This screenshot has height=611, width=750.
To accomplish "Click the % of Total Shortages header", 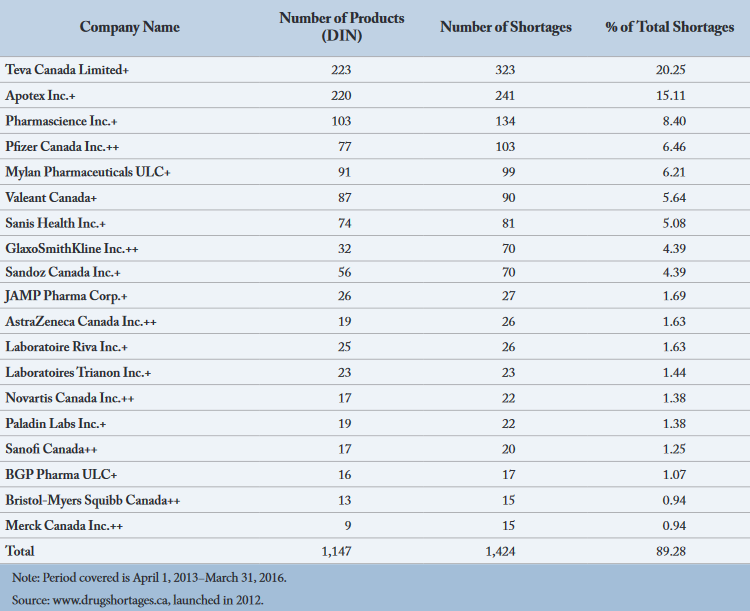I will (669, 27).
